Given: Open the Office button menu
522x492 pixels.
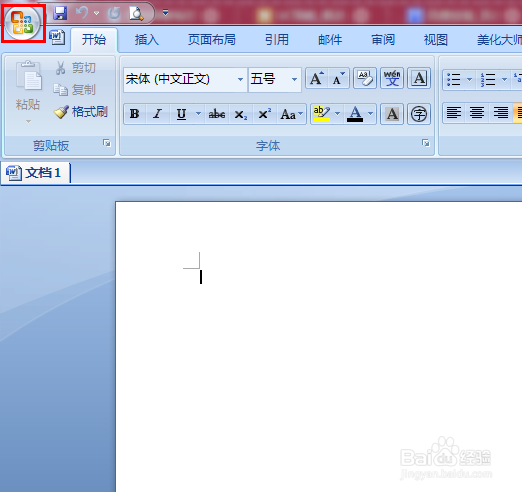Looking at the screenshot, I should tap(22, 23).
